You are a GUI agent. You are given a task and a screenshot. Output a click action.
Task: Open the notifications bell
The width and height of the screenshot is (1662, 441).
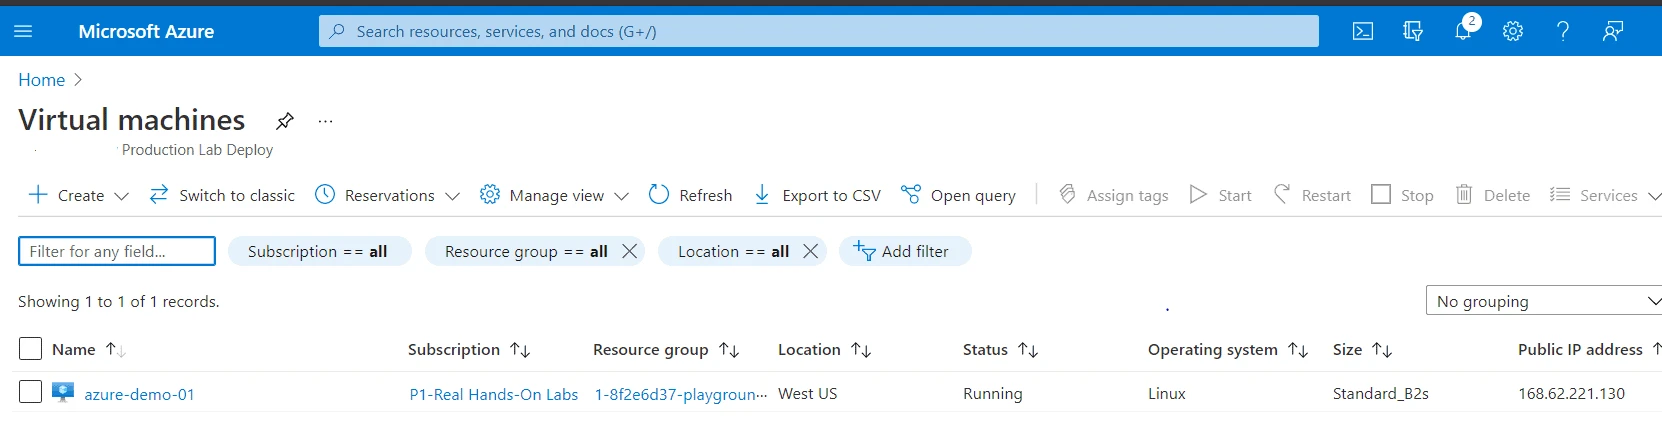click(1463, 31)
